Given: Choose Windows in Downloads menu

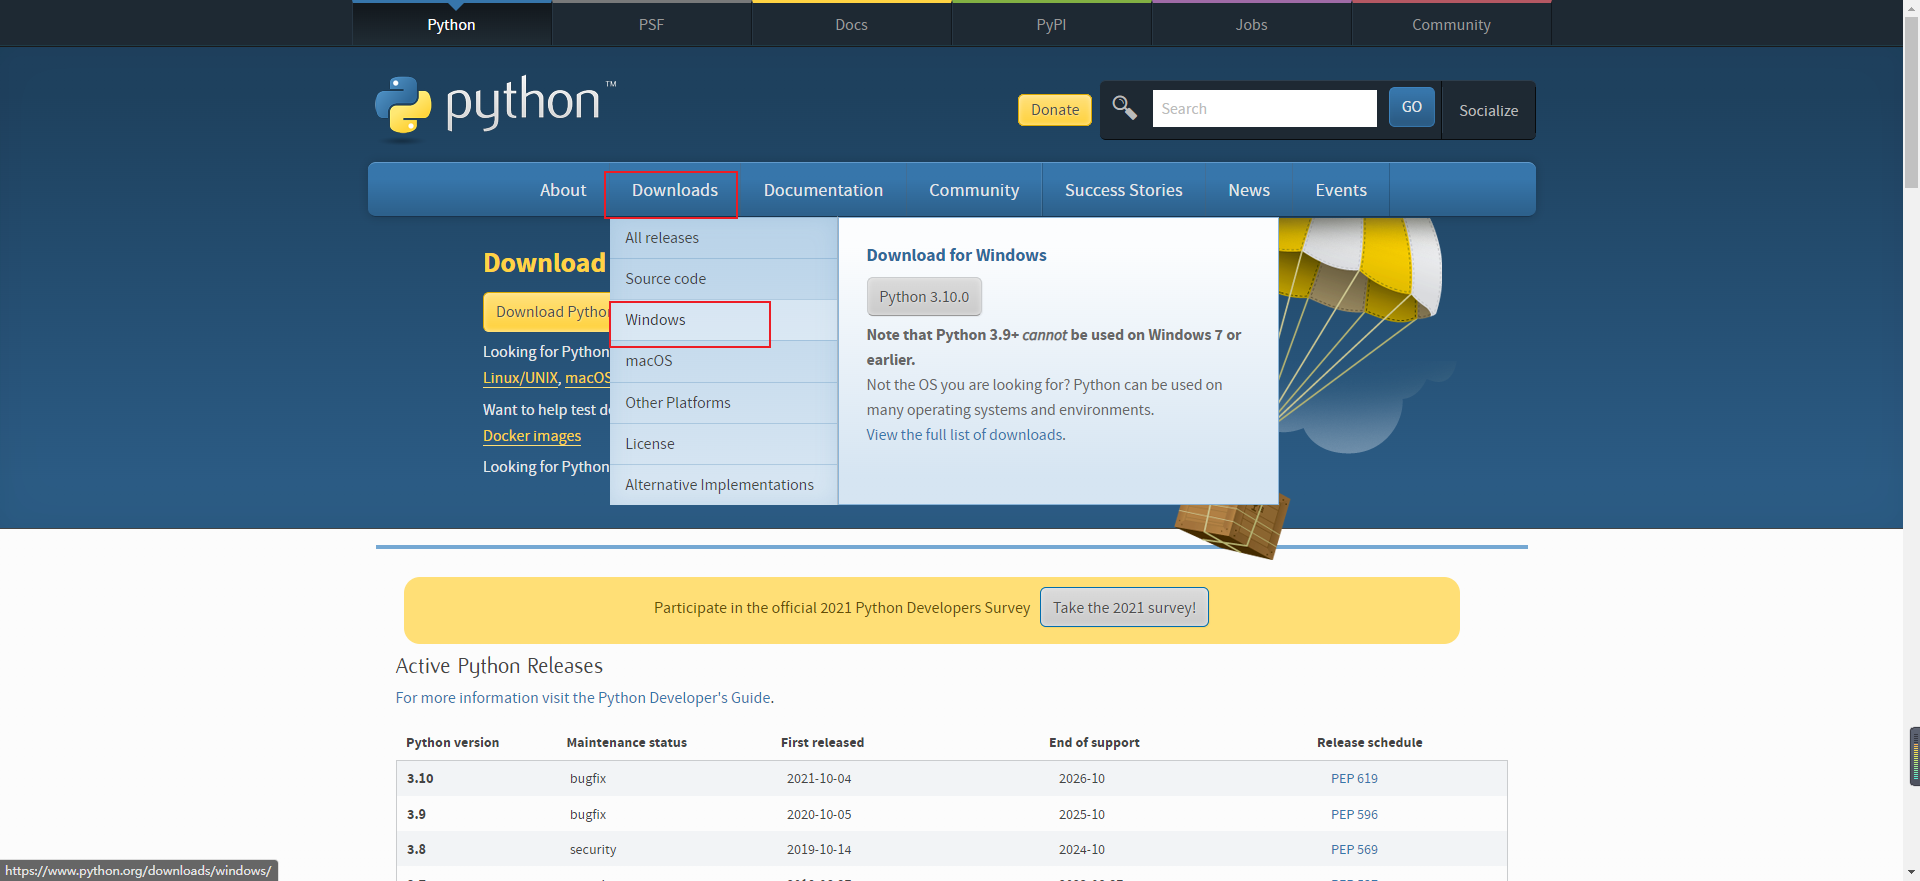Looking at the screenshot, I should (723, 320).
